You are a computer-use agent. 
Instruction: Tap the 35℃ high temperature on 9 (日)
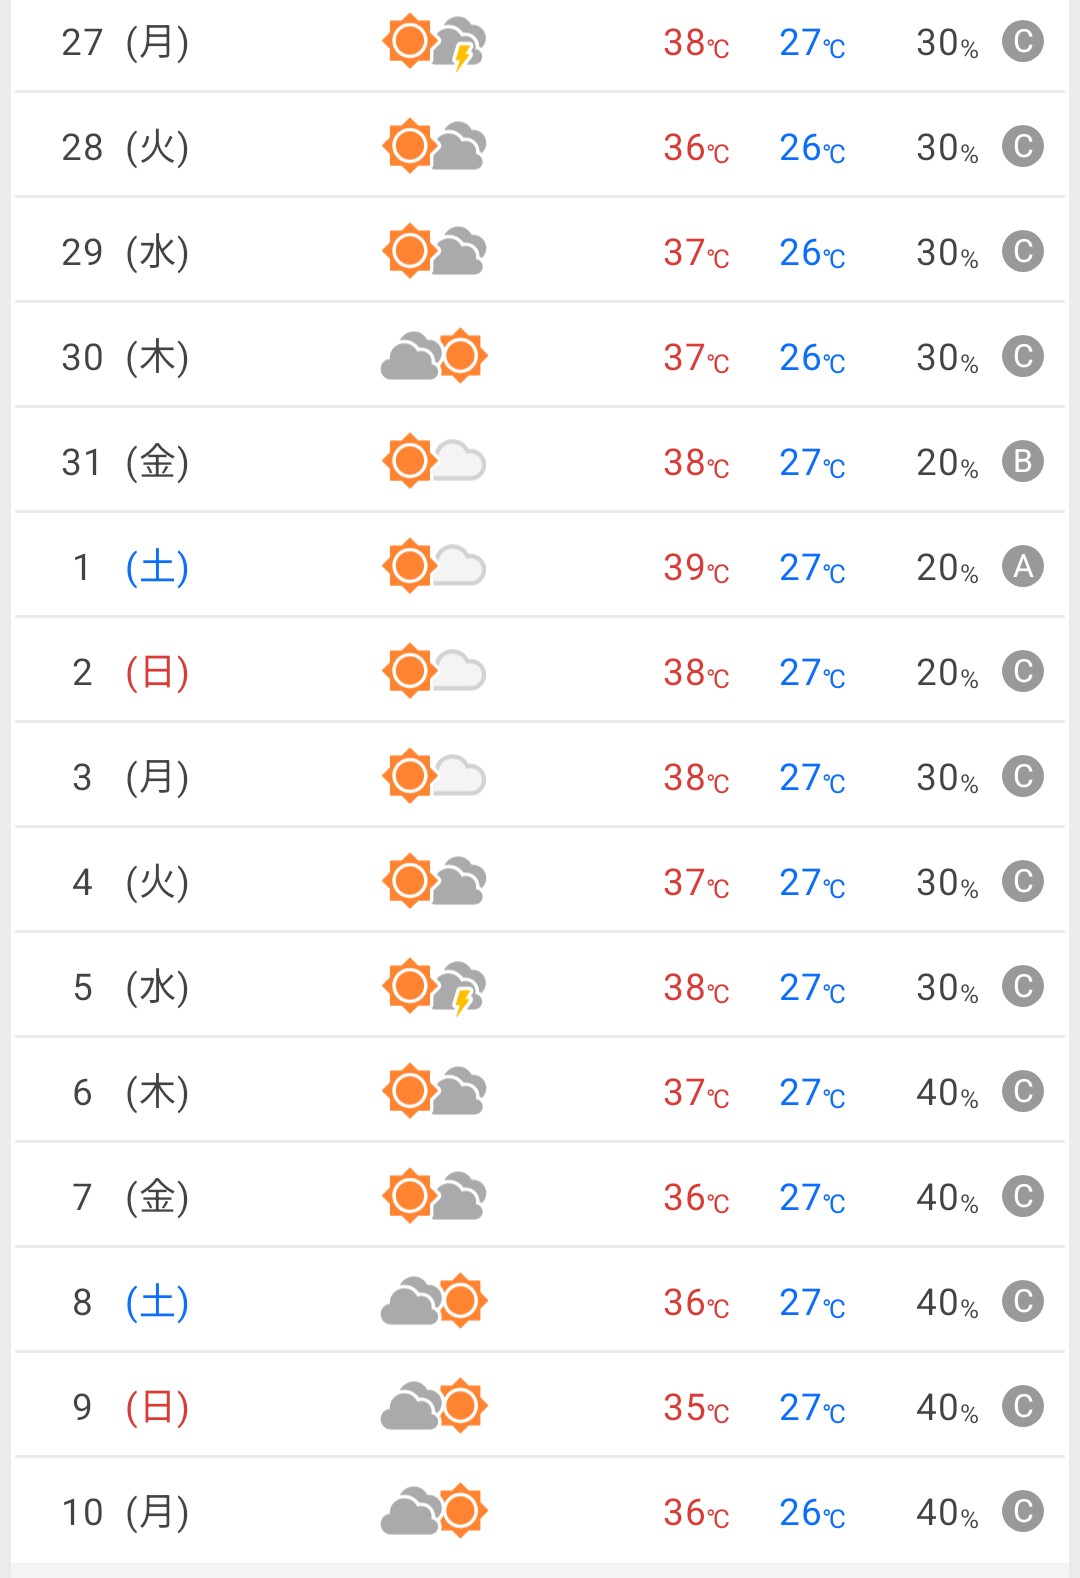click(x=697, y=1408)
